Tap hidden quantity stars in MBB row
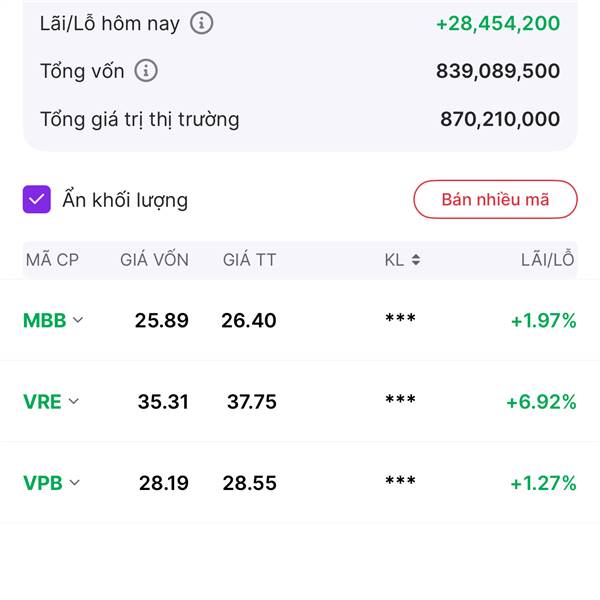Viewport: 600px width, 600px height. 400,320
